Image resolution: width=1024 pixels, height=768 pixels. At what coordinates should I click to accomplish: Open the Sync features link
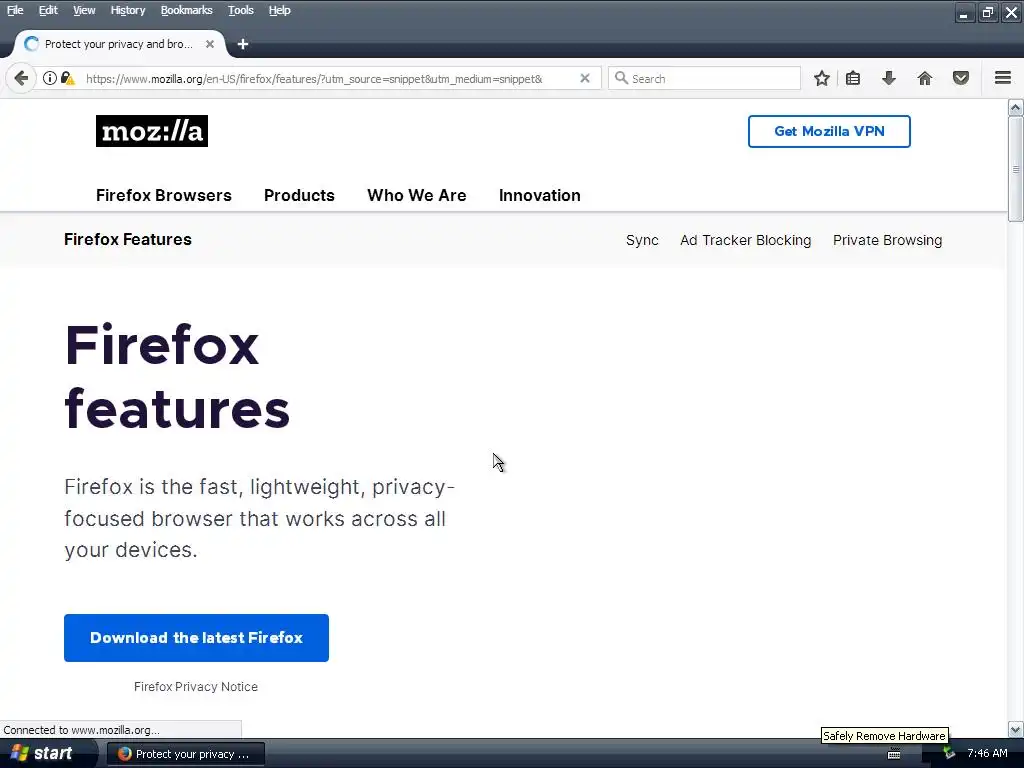pyautogui.click(x=642, y=240)
